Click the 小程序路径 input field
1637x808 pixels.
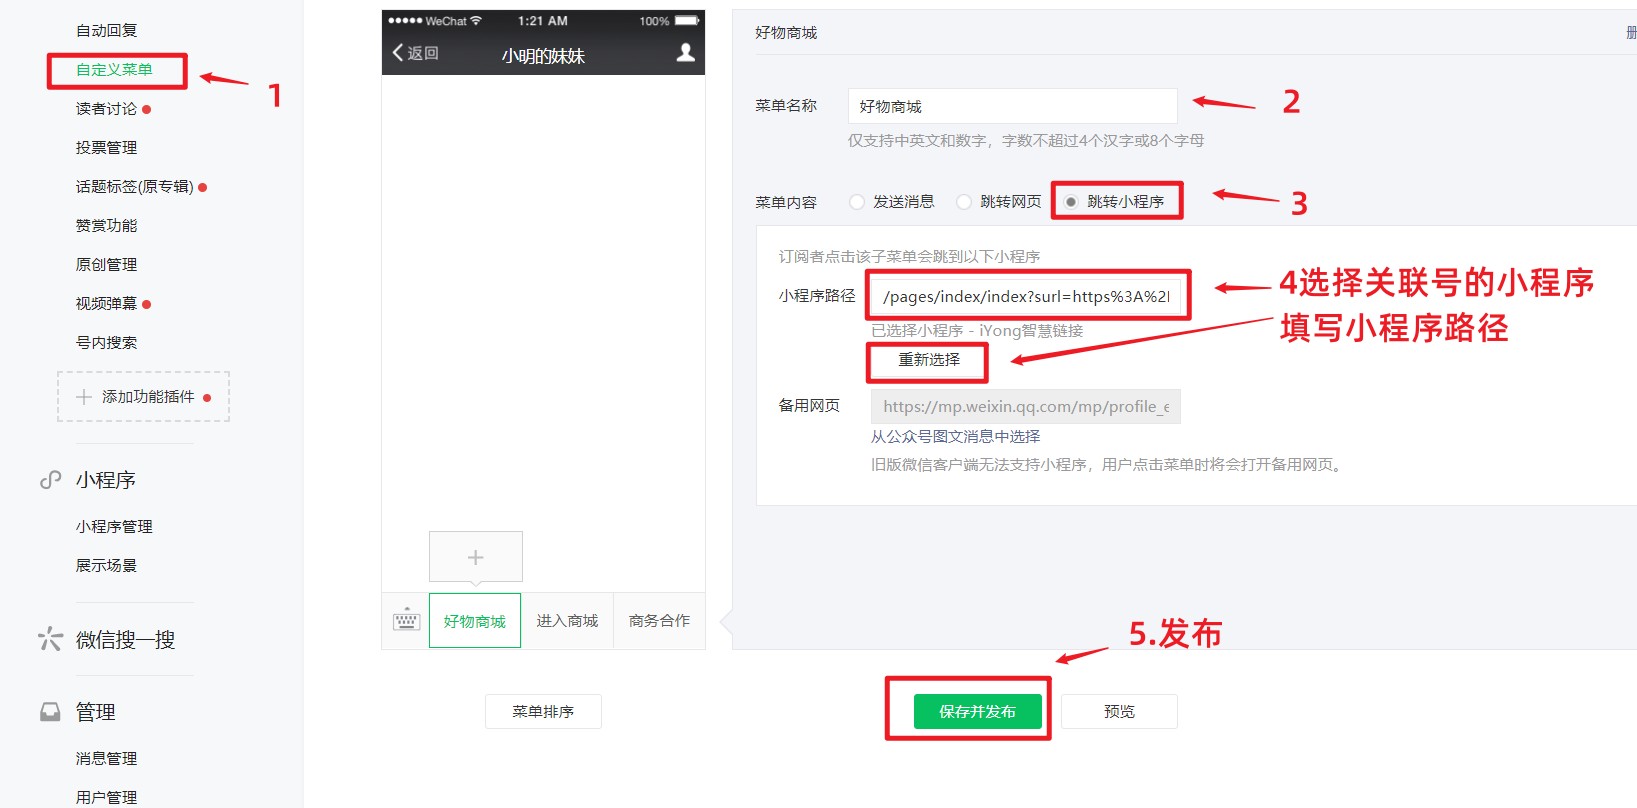coord(1026,296)
